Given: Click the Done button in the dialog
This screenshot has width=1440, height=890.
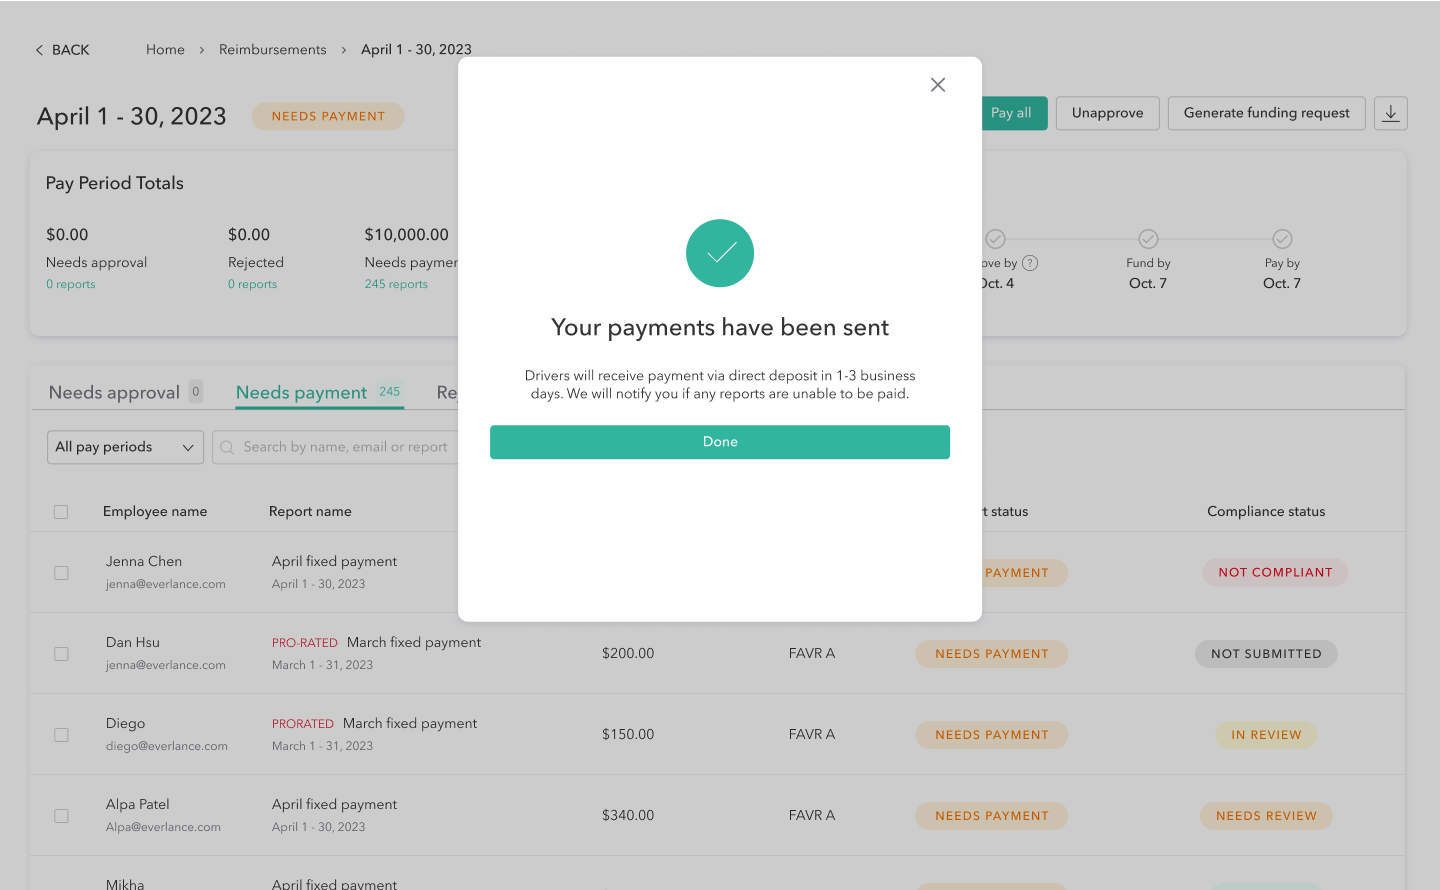Looking at the screenshot, I should pos(719,441).
